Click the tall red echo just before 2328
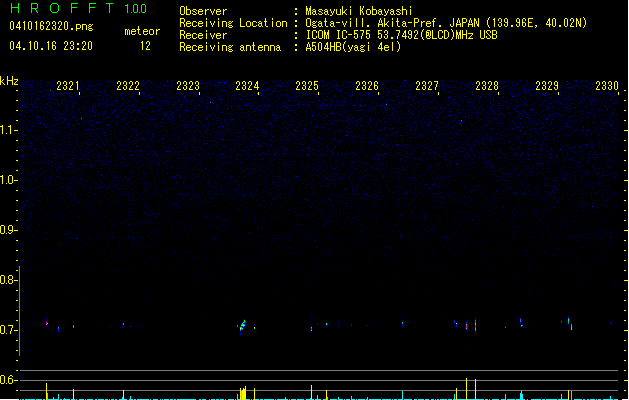The image size is (629, 400). coord(475,326)
